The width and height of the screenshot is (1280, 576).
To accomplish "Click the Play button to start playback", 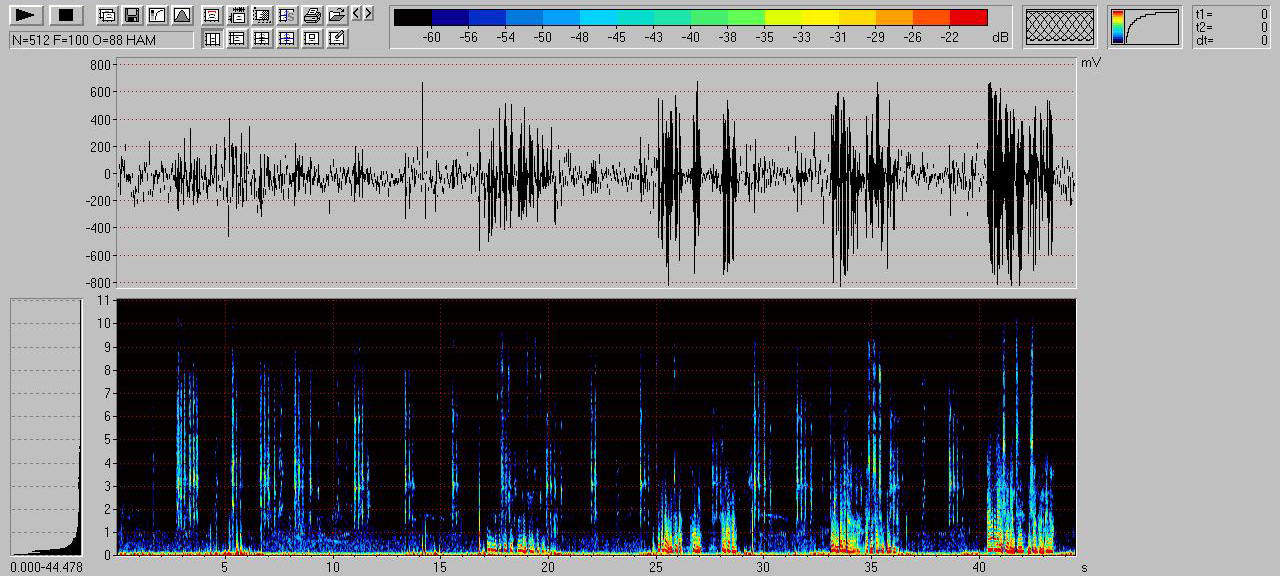I will coord(26,15).
